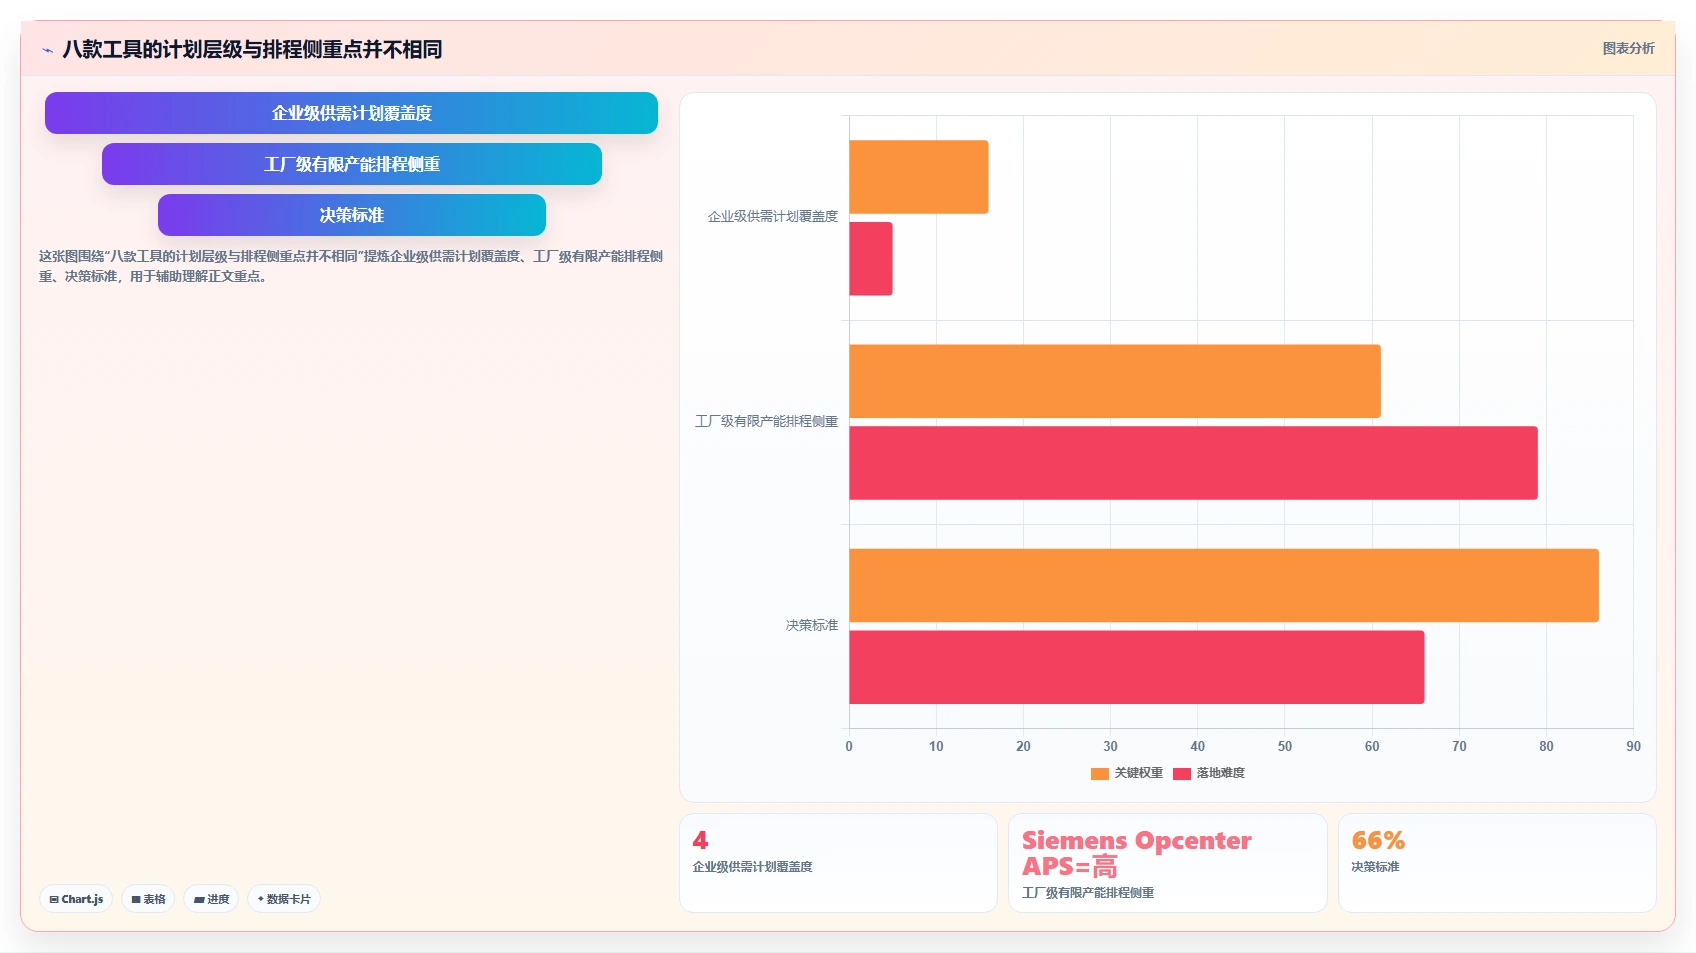Click the 图表分析 label in header

[x=1628, y=48]
